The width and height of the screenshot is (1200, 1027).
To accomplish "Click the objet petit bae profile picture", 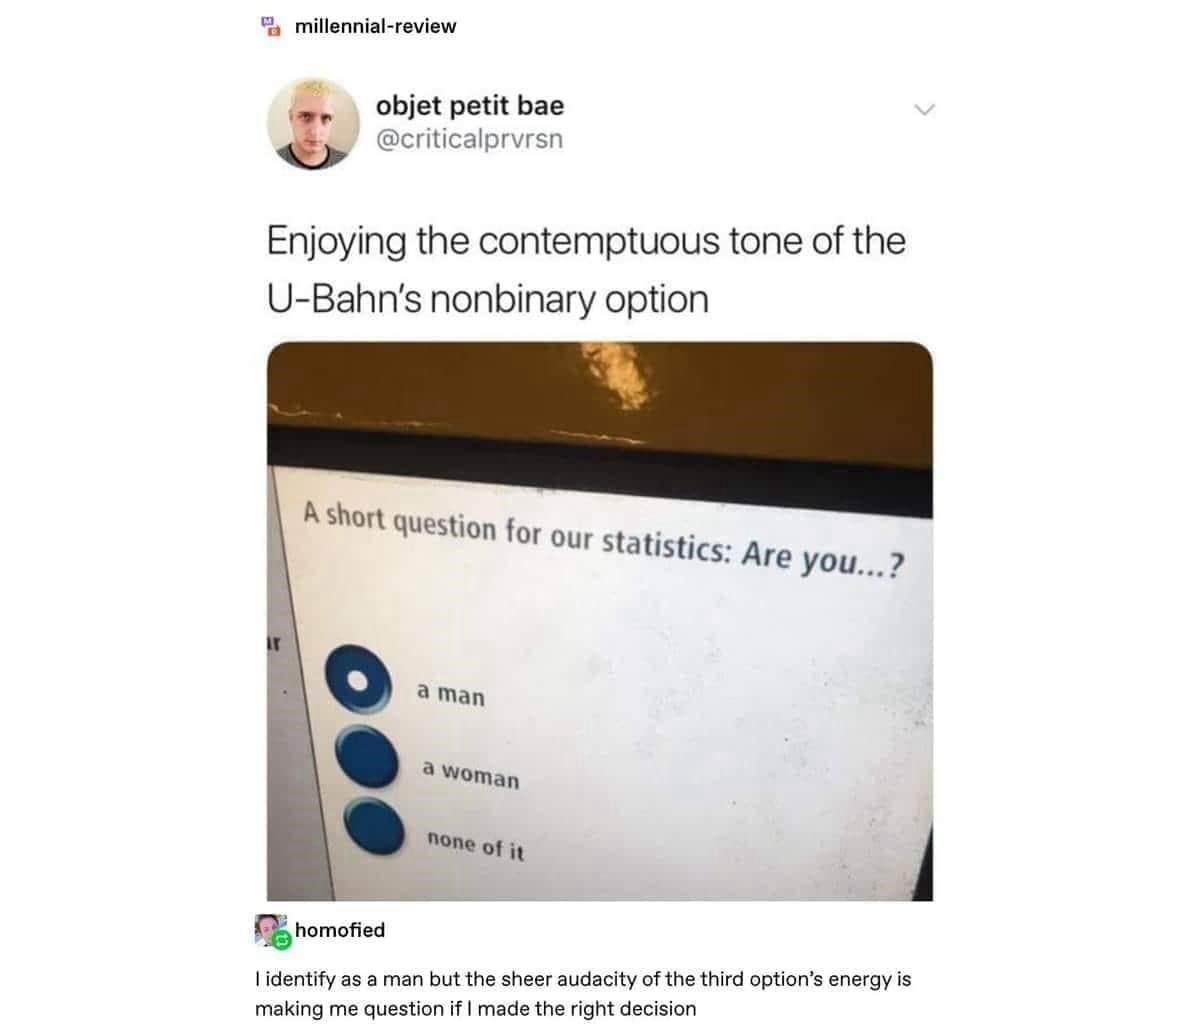I will pyautogui.click(x=312, y=123).
